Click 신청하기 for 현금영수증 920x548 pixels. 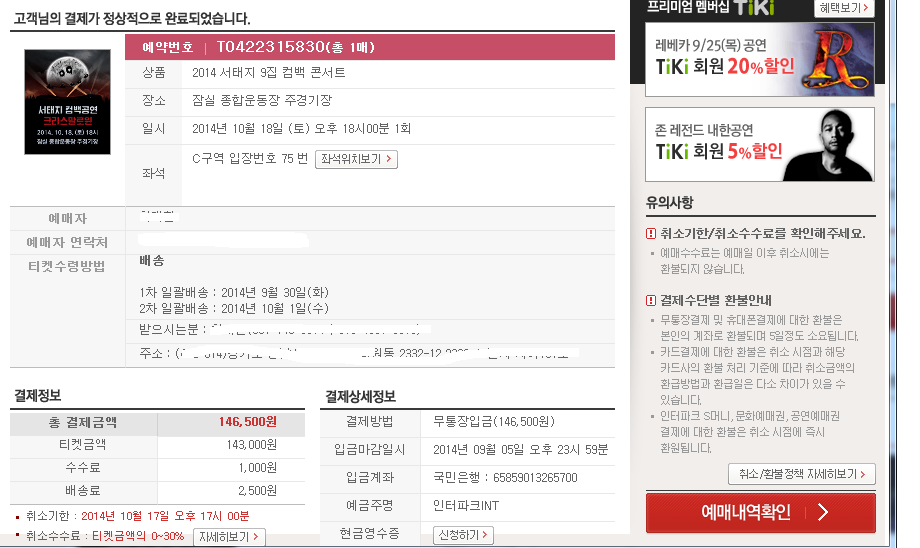(x=463, y=535)
